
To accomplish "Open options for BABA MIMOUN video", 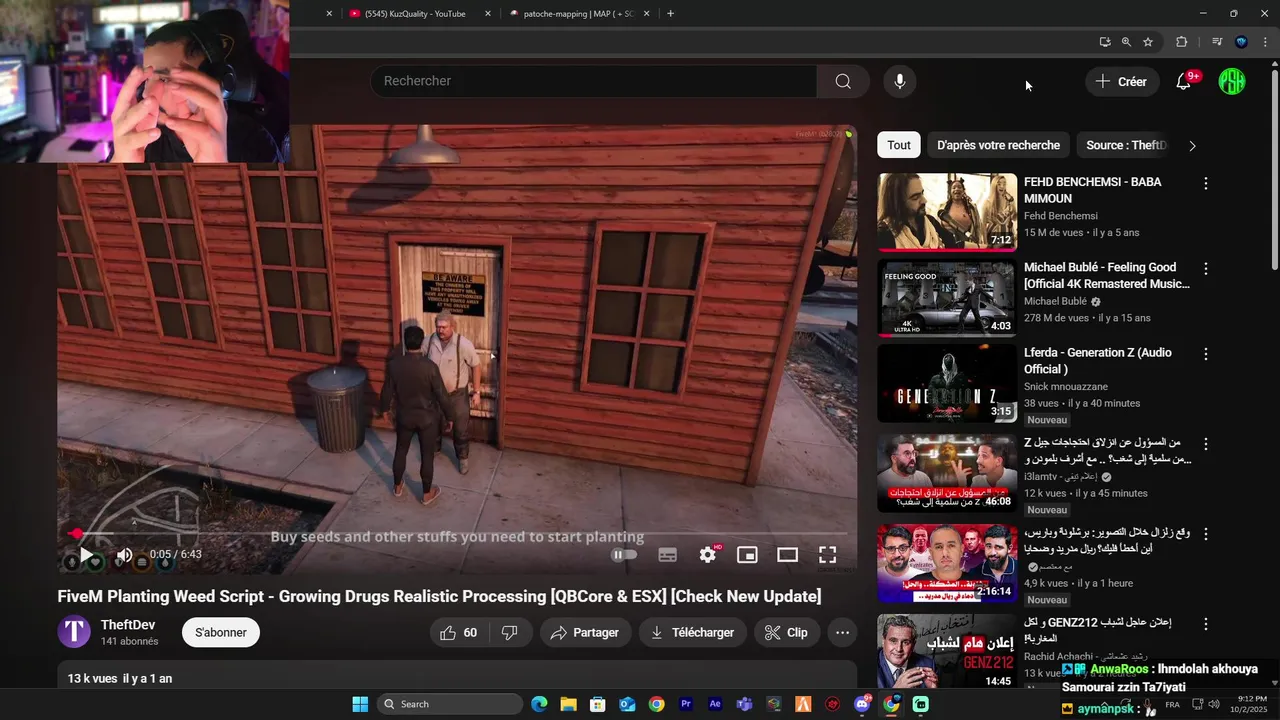I will [1206, 184].
